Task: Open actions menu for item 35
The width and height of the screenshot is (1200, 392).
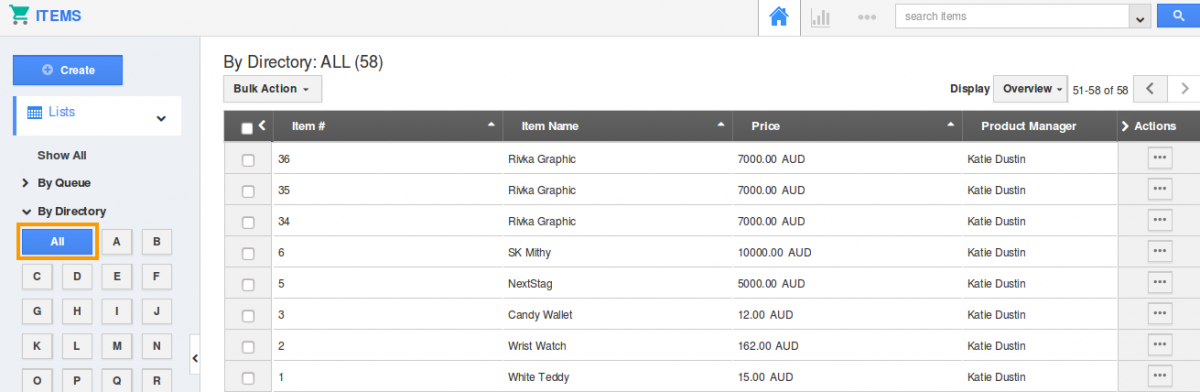Action: click(1160, 189)
